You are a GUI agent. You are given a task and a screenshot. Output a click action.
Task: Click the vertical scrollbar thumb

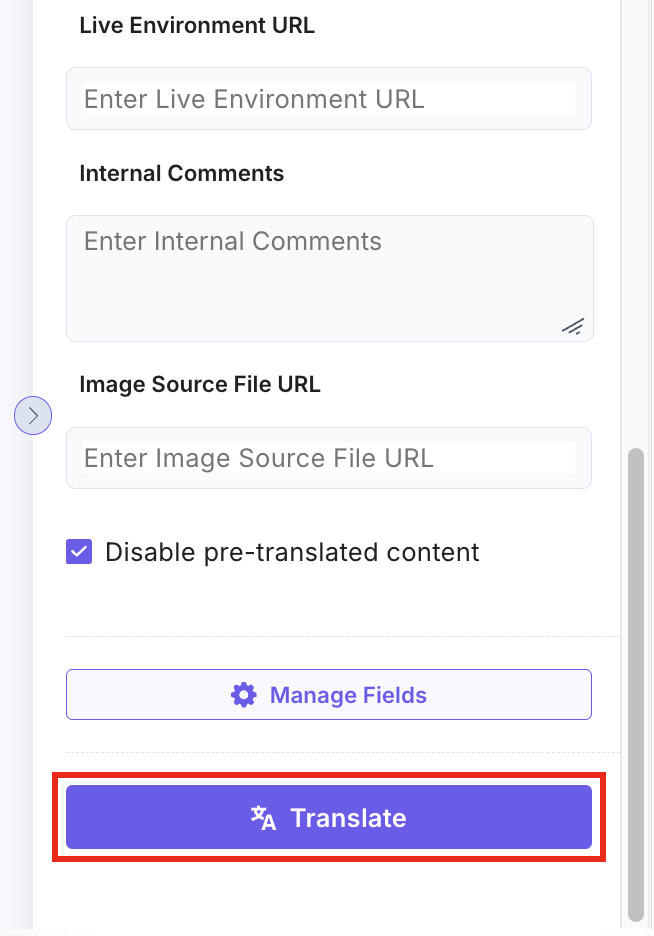(x=635, y=680)
